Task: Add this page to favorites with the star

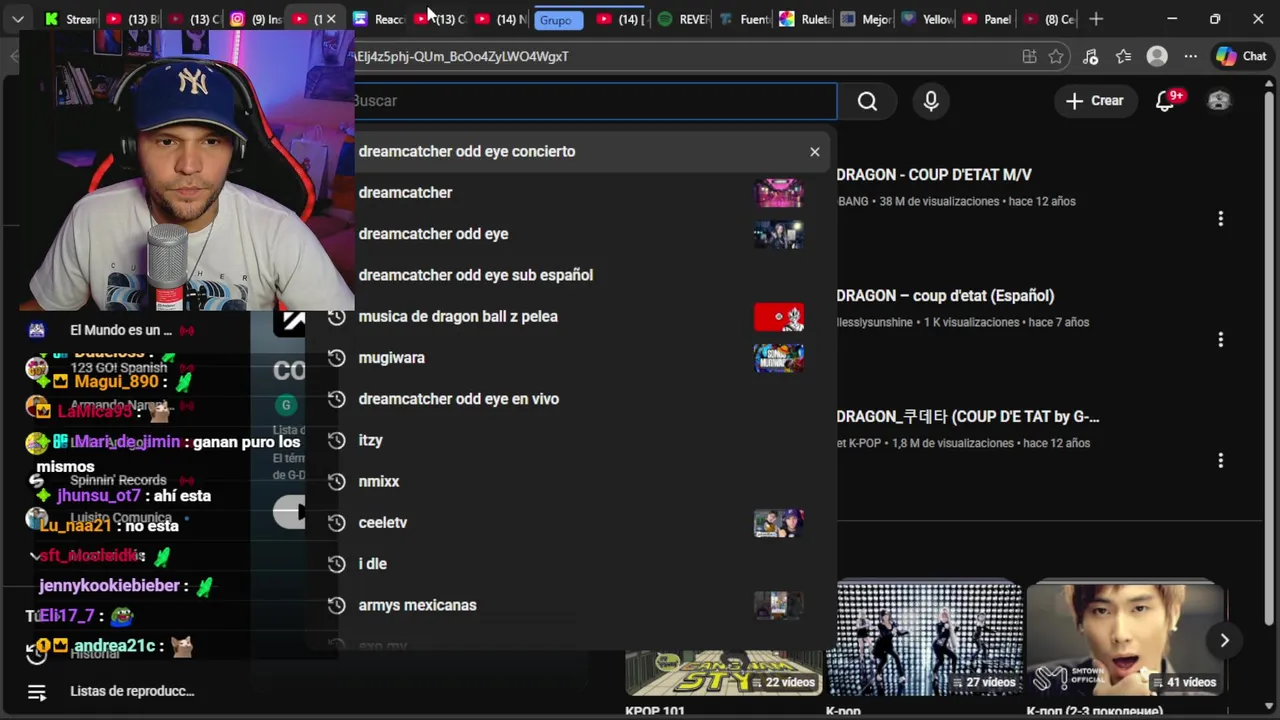Action: pyautogui.click(x=1056, y=57)
